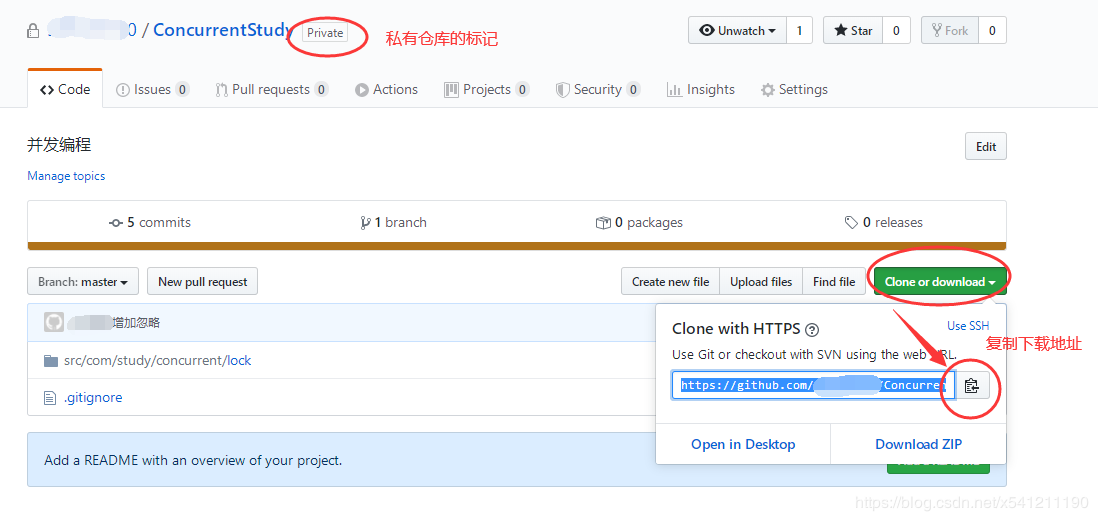
Task: Click the fork count 0
Action: 992,31
